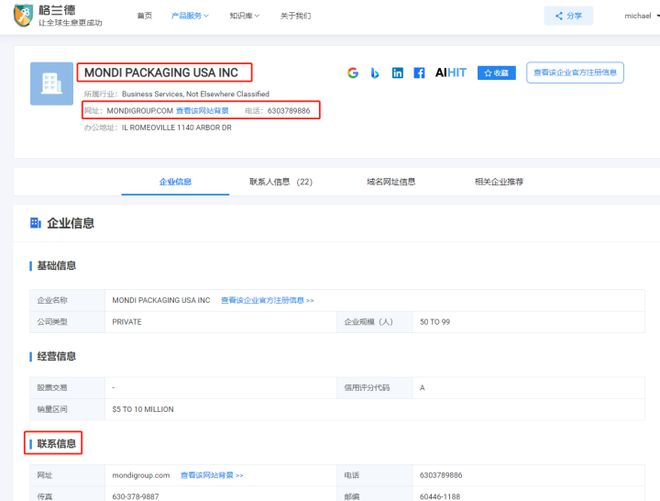The height and width of the screenshot is (501, 660).
Task: Open Bing search icon for company
Action: click(375, 73)
